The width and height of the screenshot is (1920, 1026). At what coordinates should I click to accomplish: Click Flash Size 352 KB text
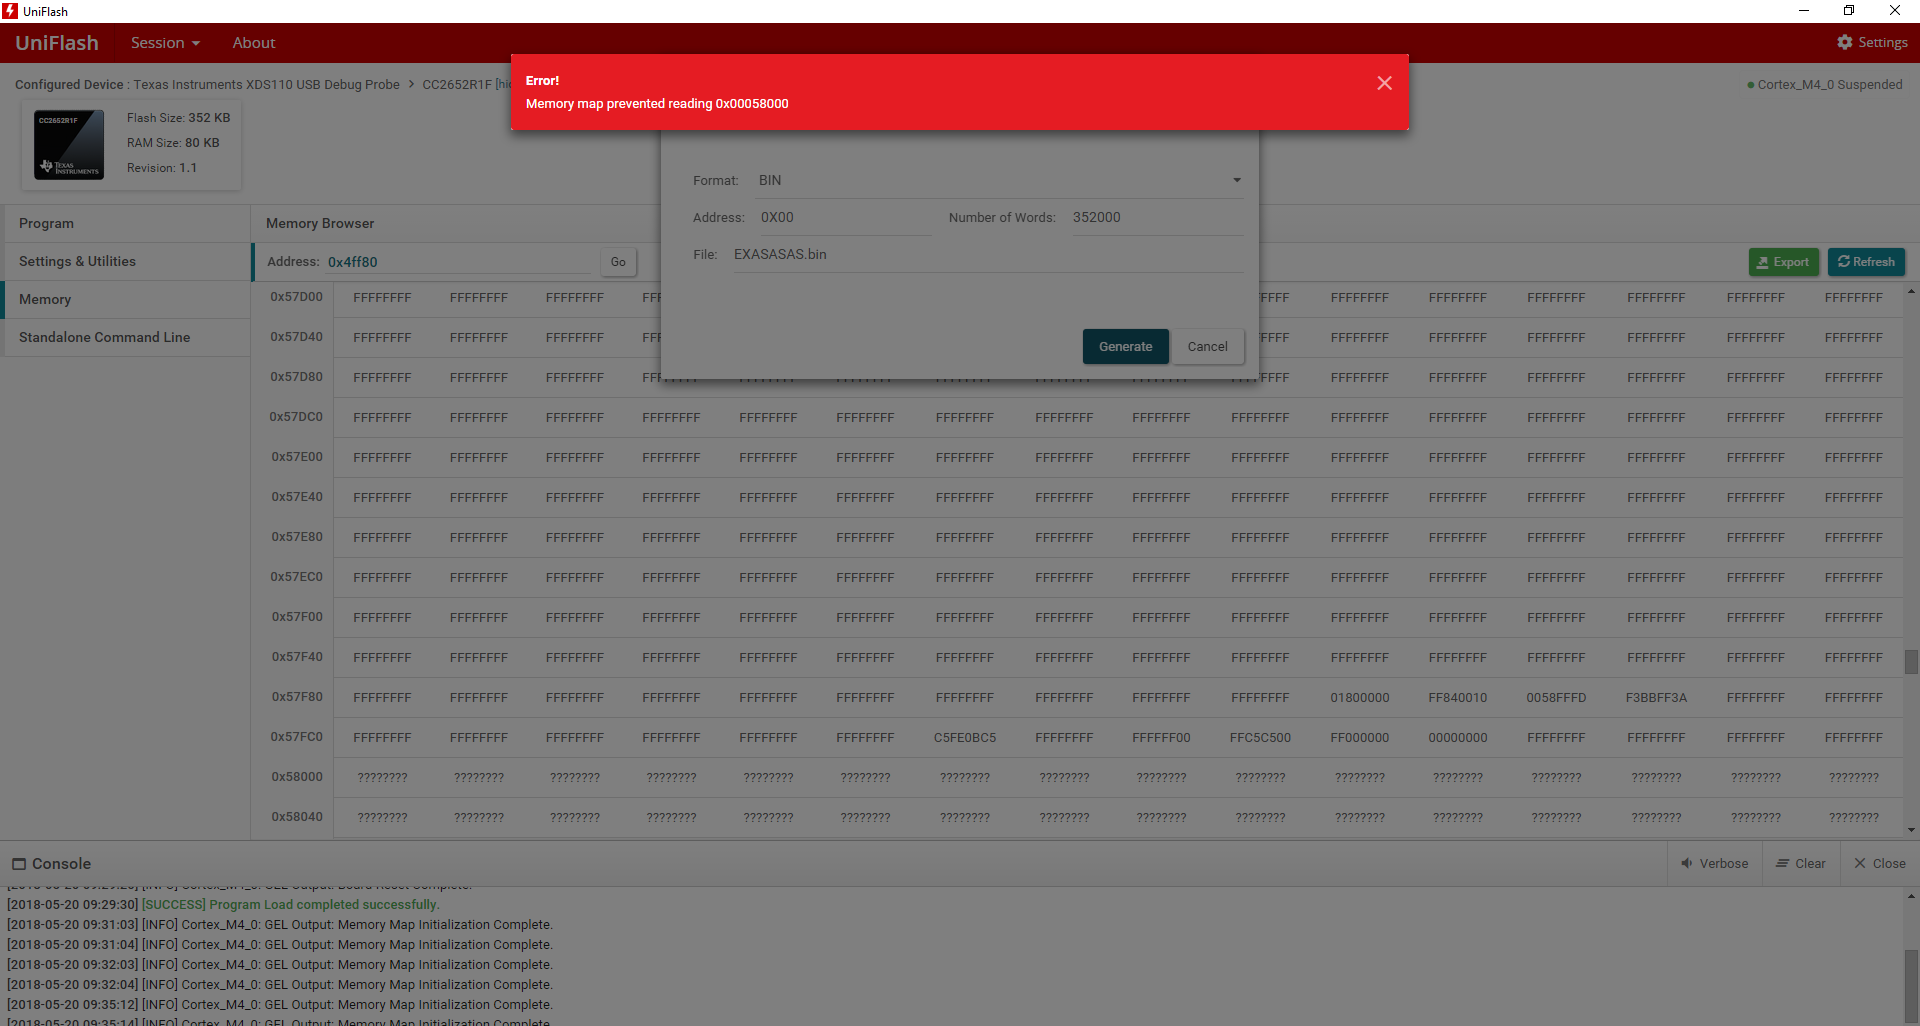(178, 117)
